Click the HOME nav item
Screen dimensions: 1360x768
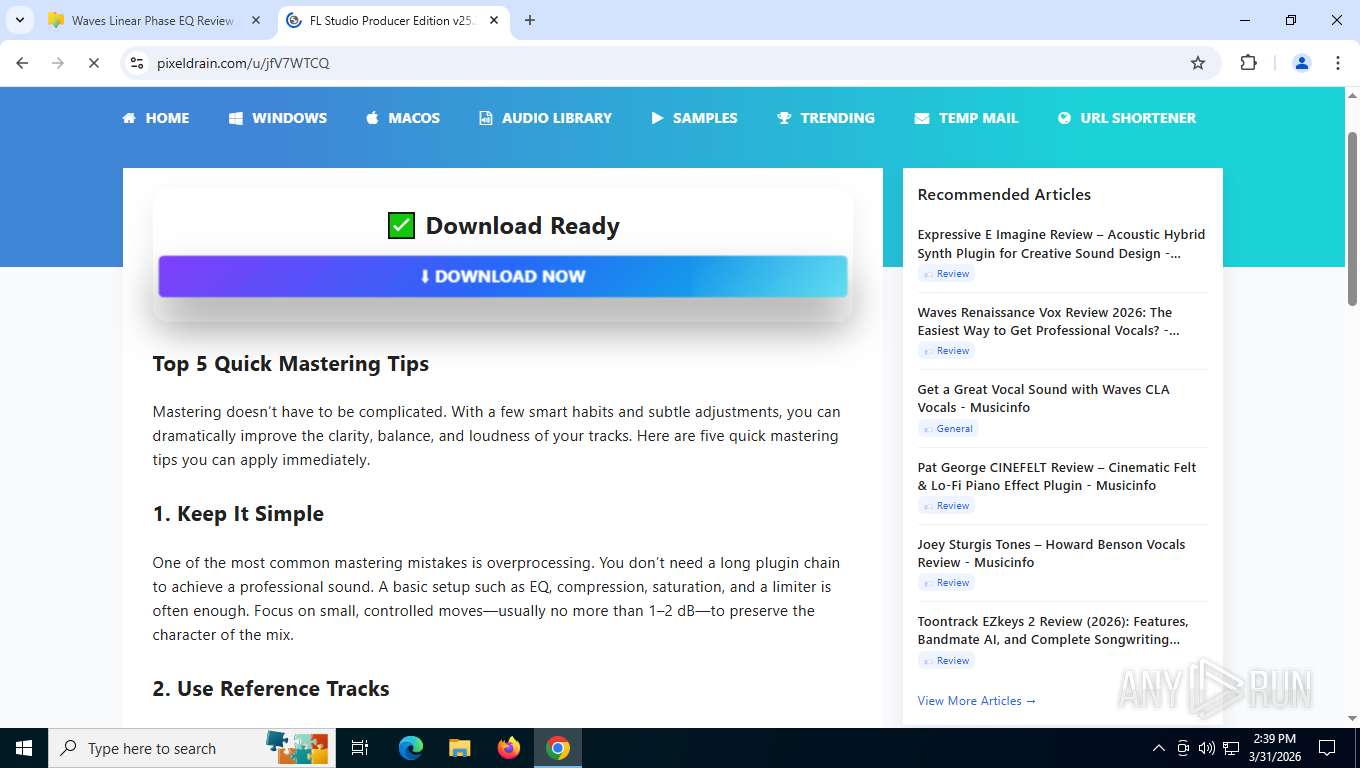(156, 118)
